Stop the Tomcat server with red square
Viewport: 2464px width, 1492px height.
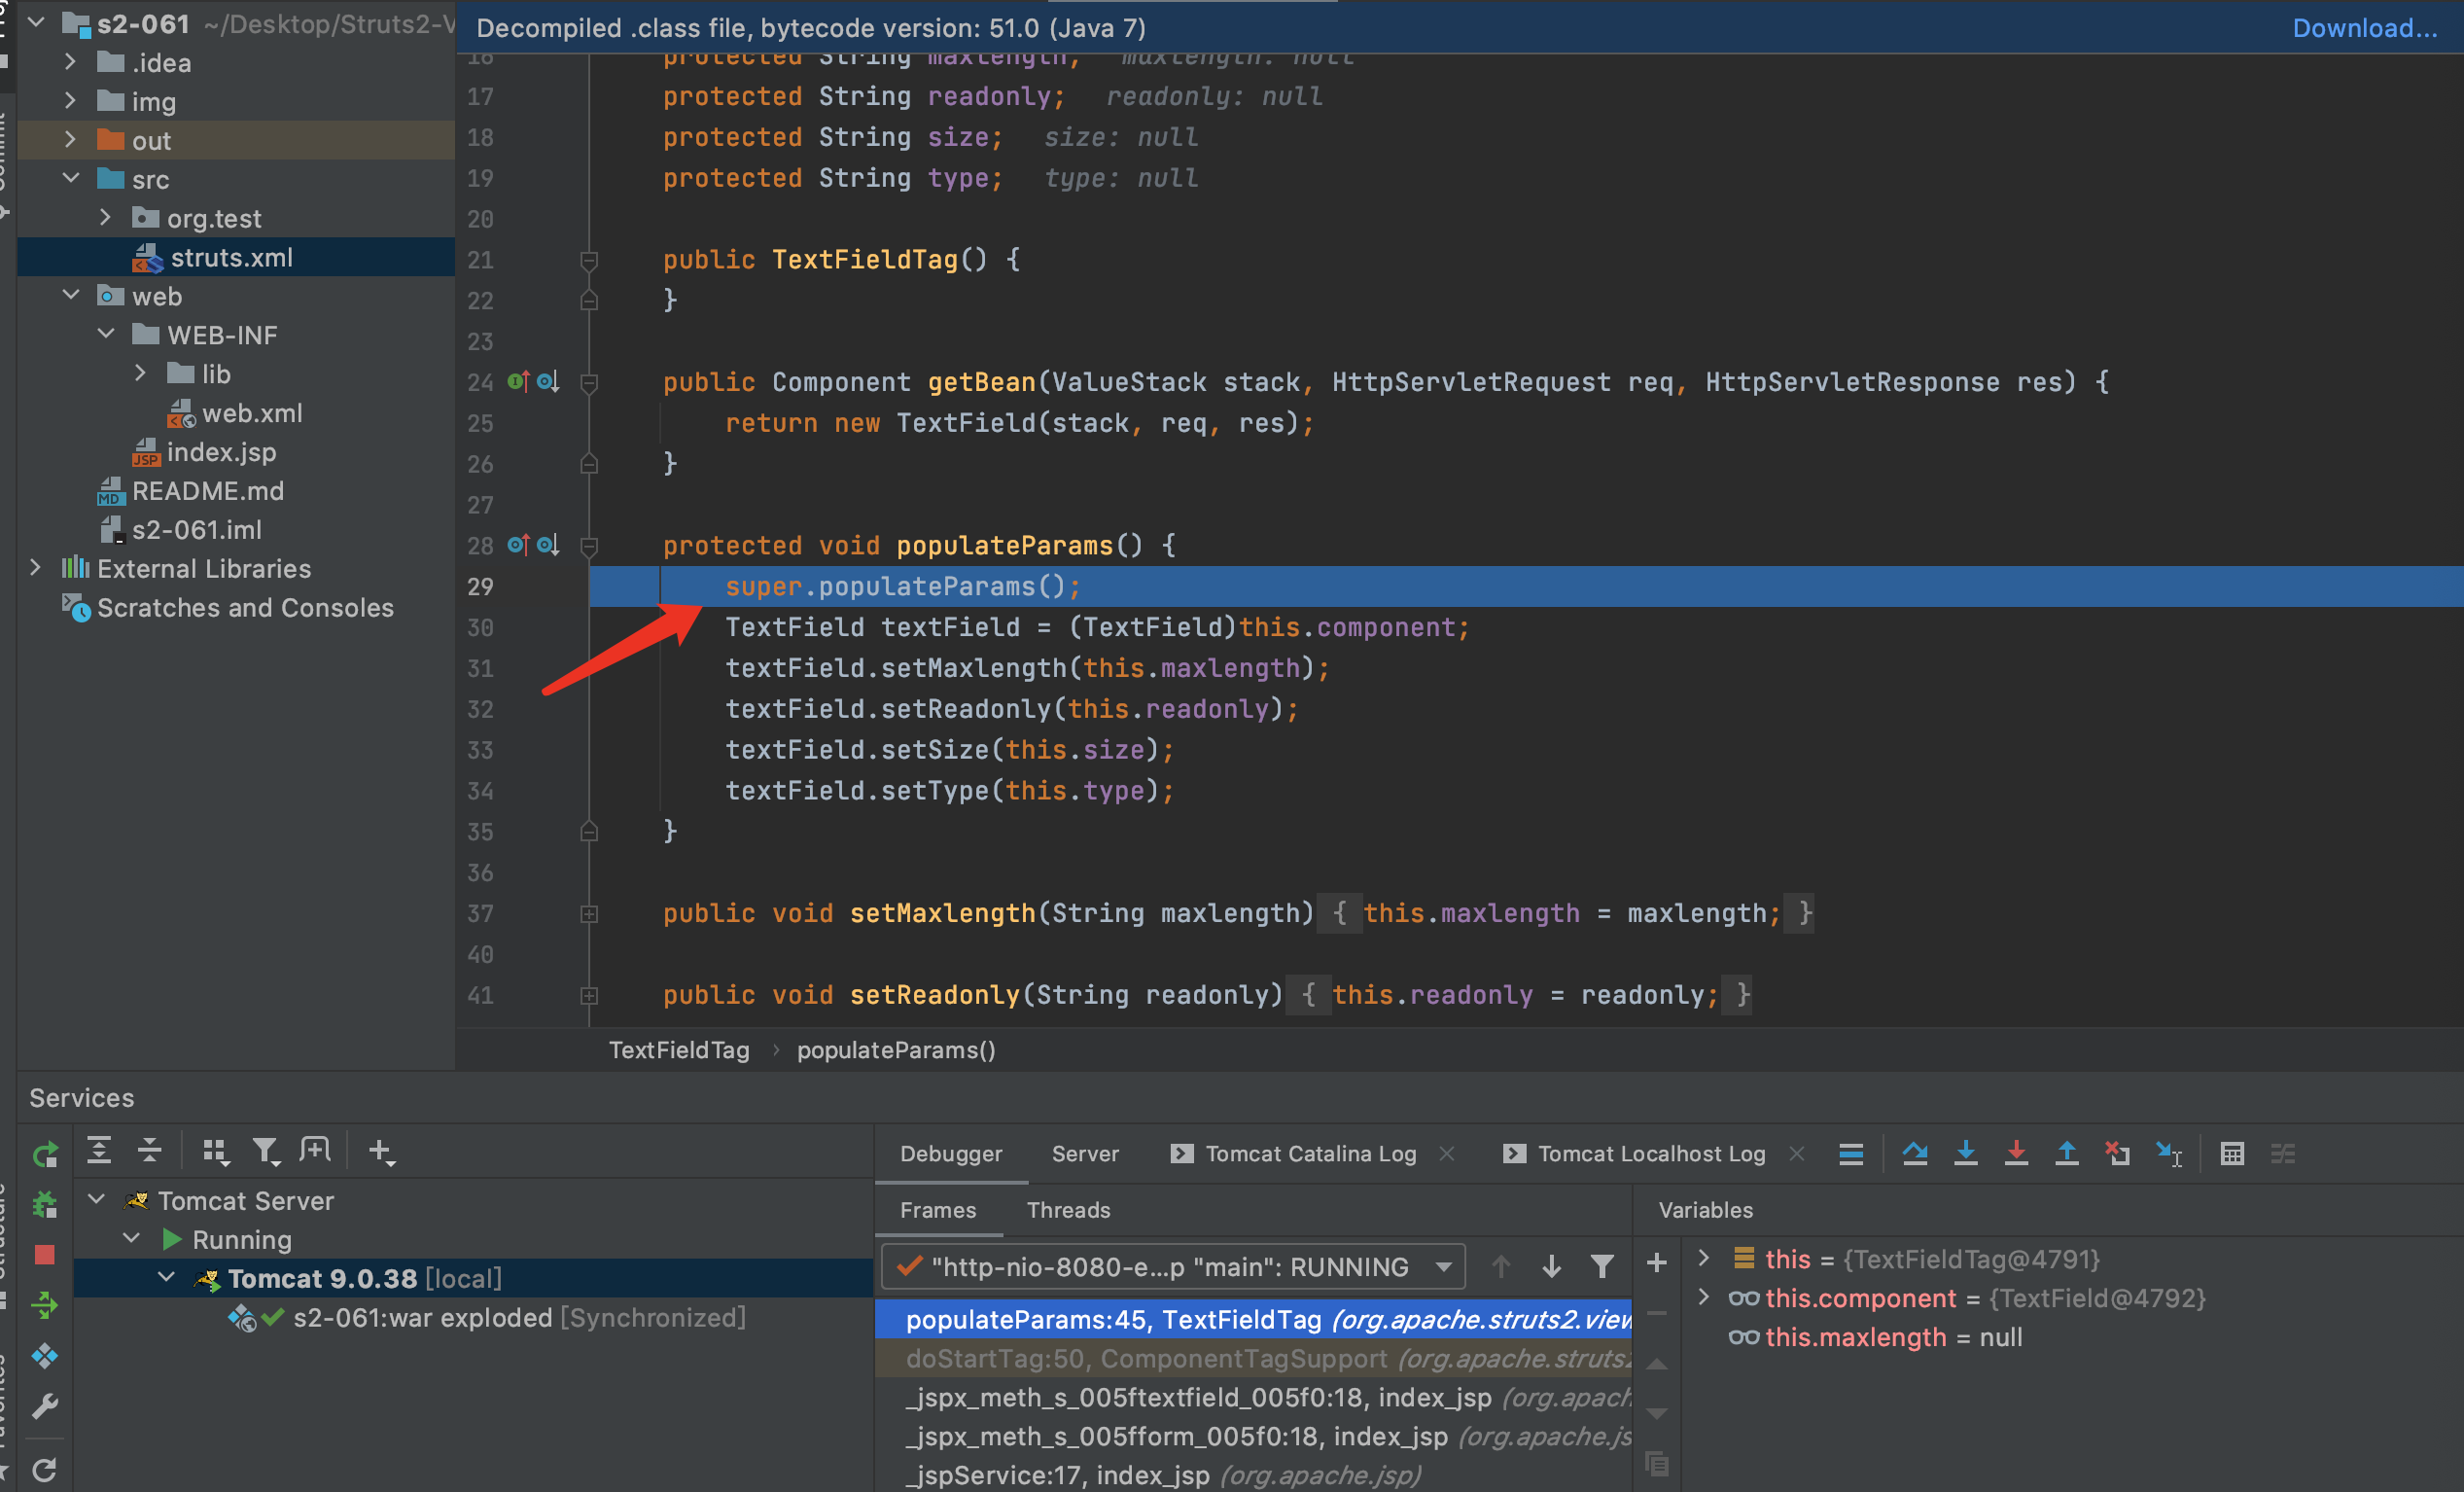click(x=45, y=1254)
